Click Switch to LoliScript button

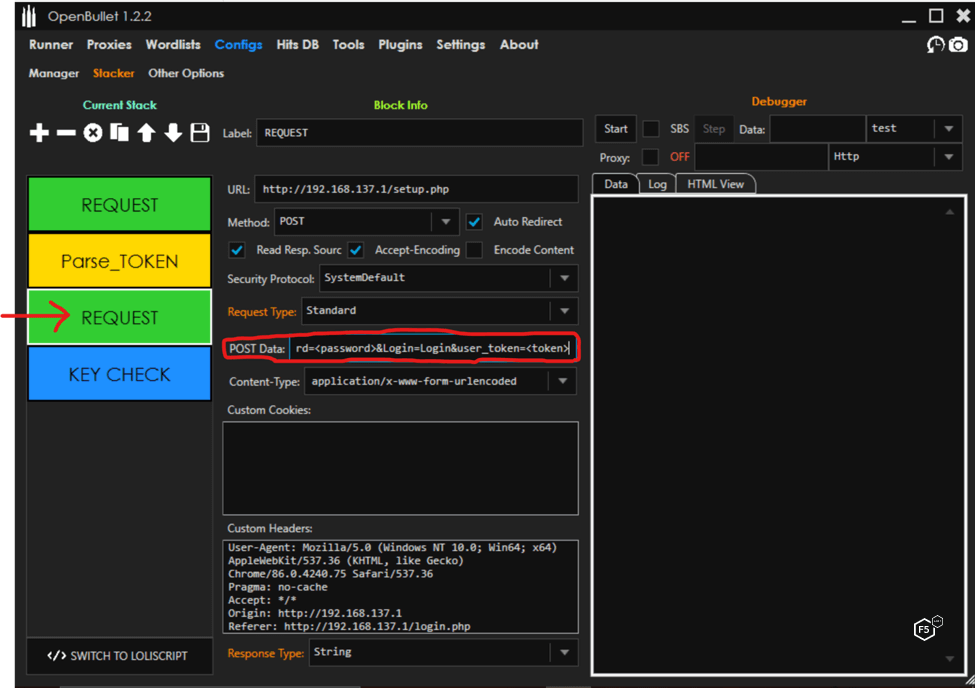click(119, 656)
